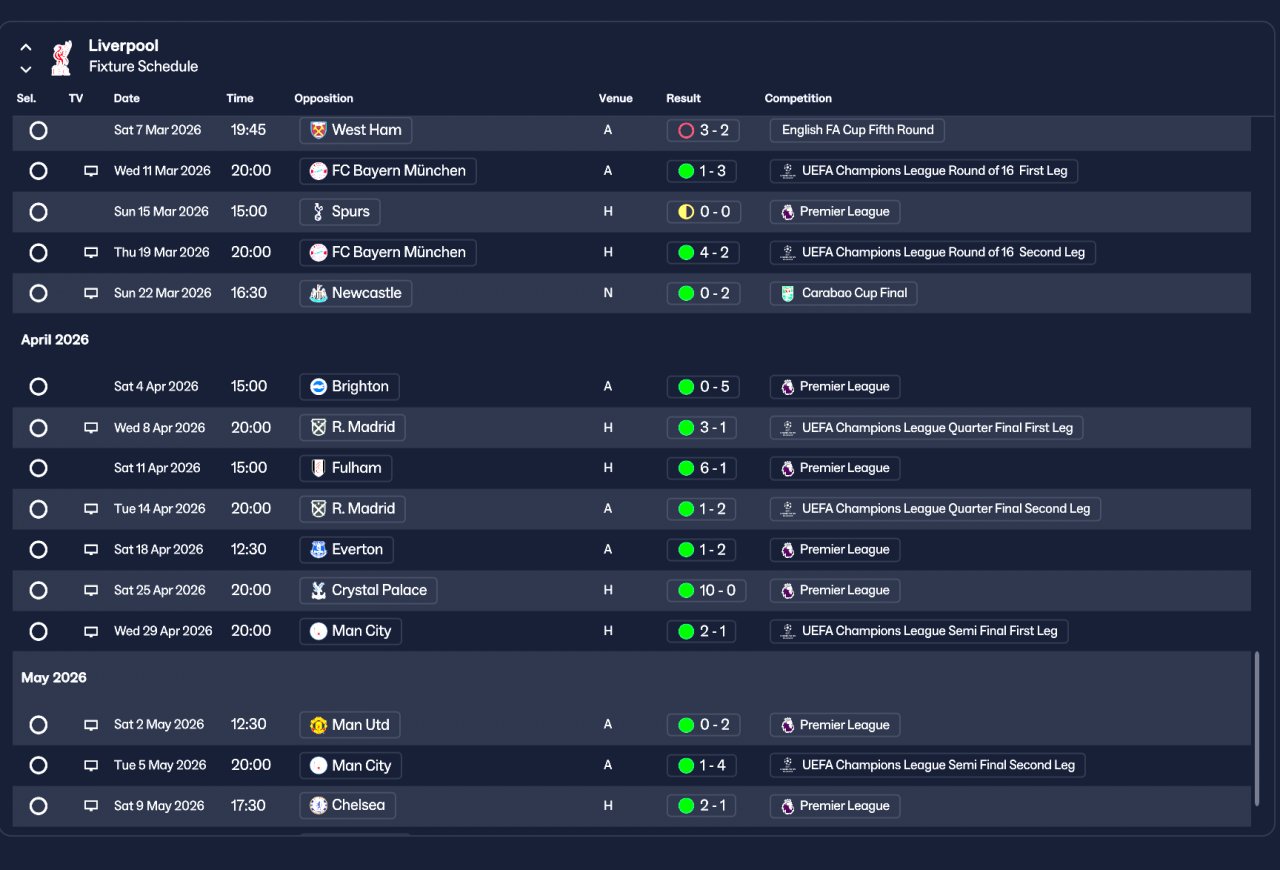This screenshot has width=1280, height=870.
Task: Select the Fulham fixture radio button
Action: click(38, 468)
